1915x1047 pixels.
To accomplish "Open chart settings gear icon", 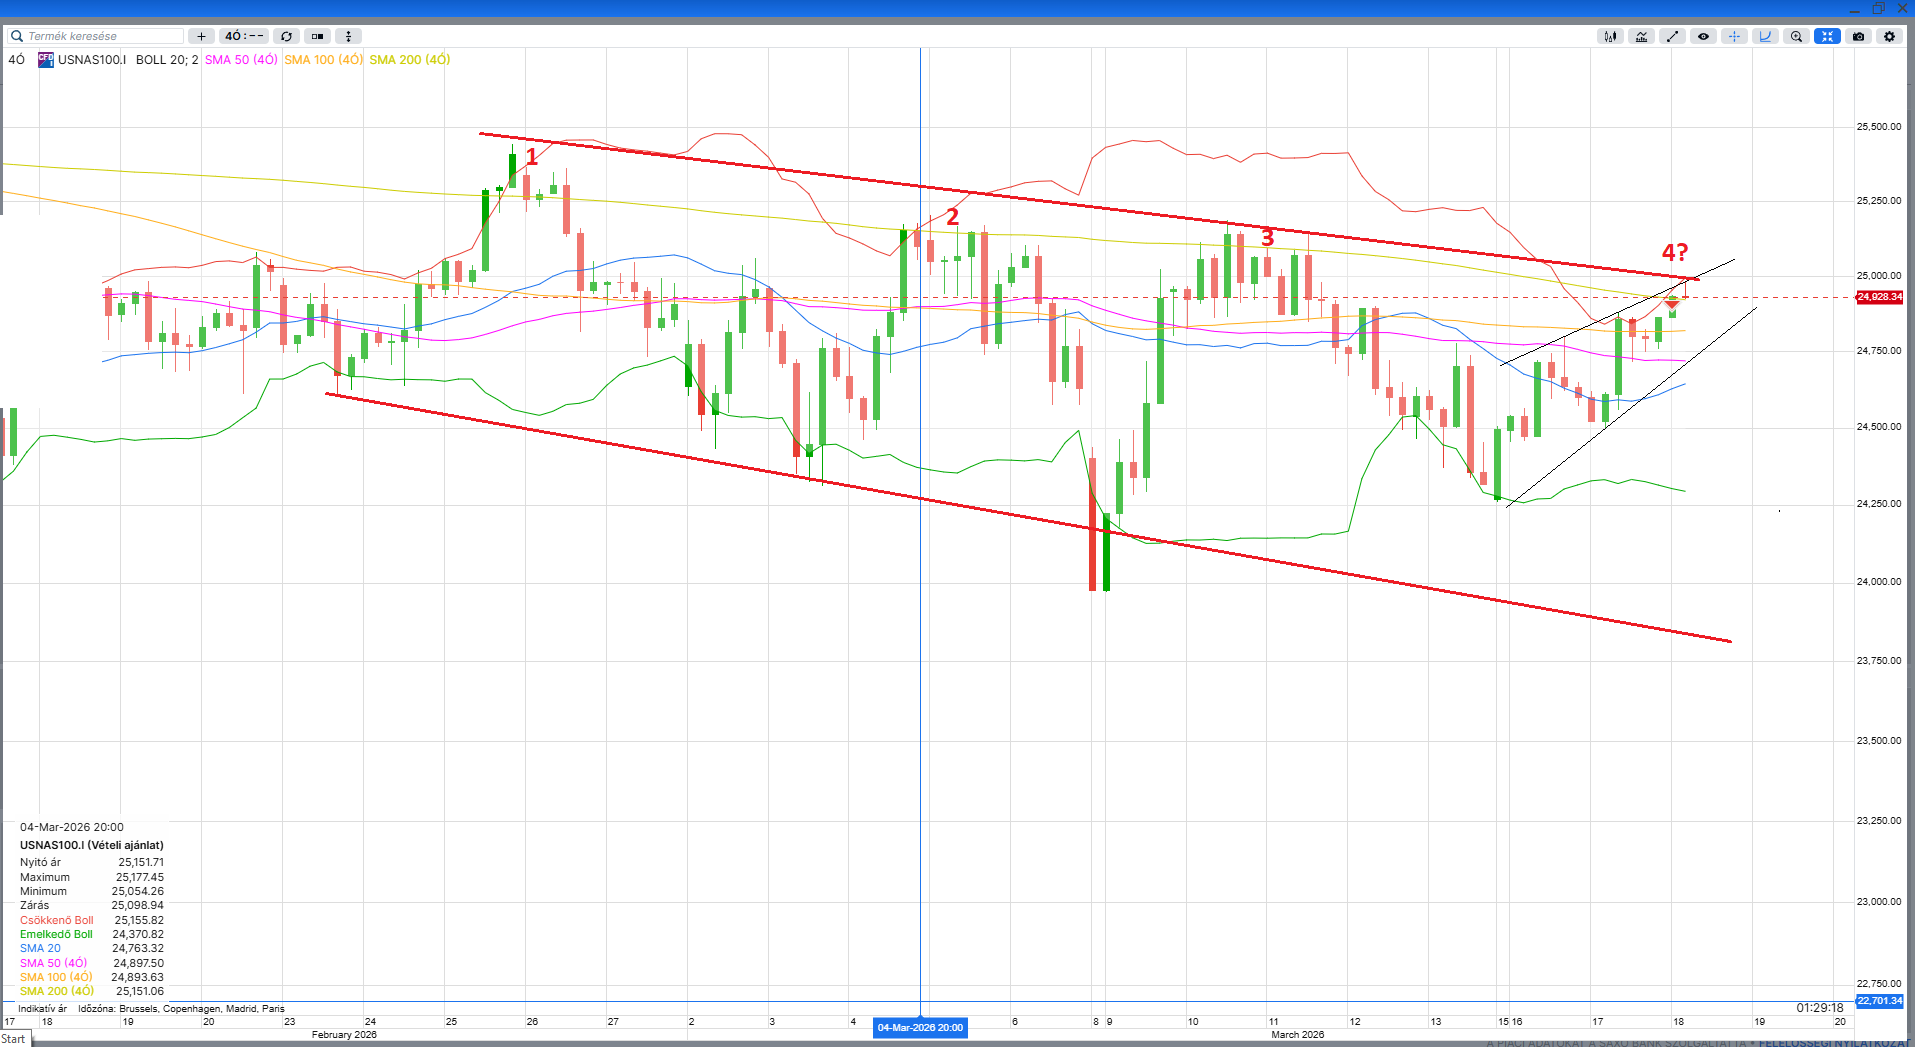I will pos(1889,36).
